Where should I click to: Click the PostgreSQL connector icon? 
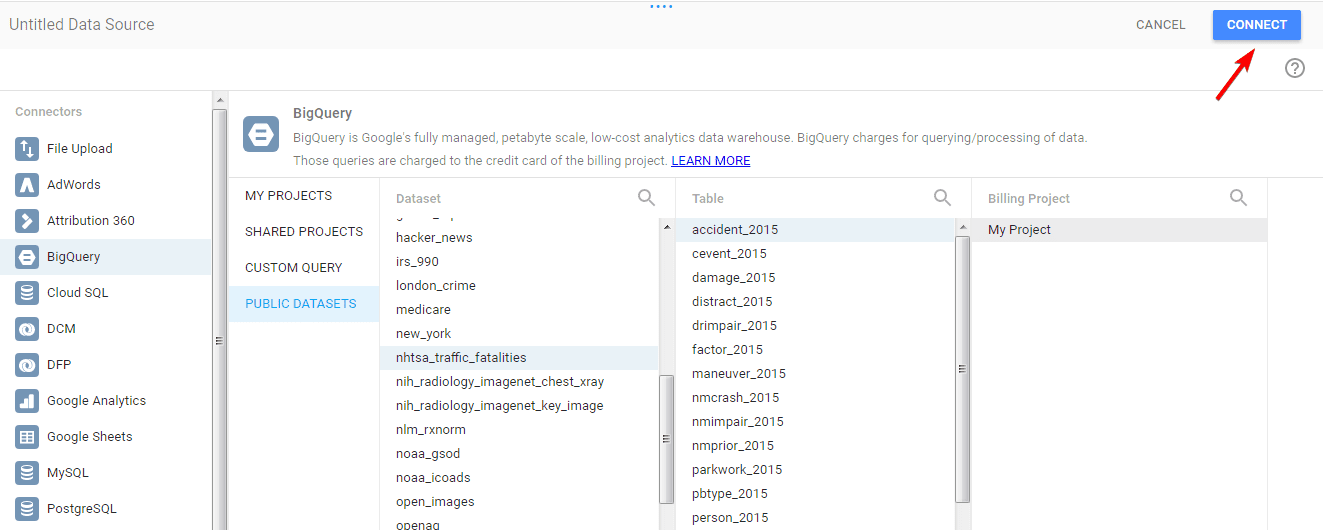tap(27, 509)
